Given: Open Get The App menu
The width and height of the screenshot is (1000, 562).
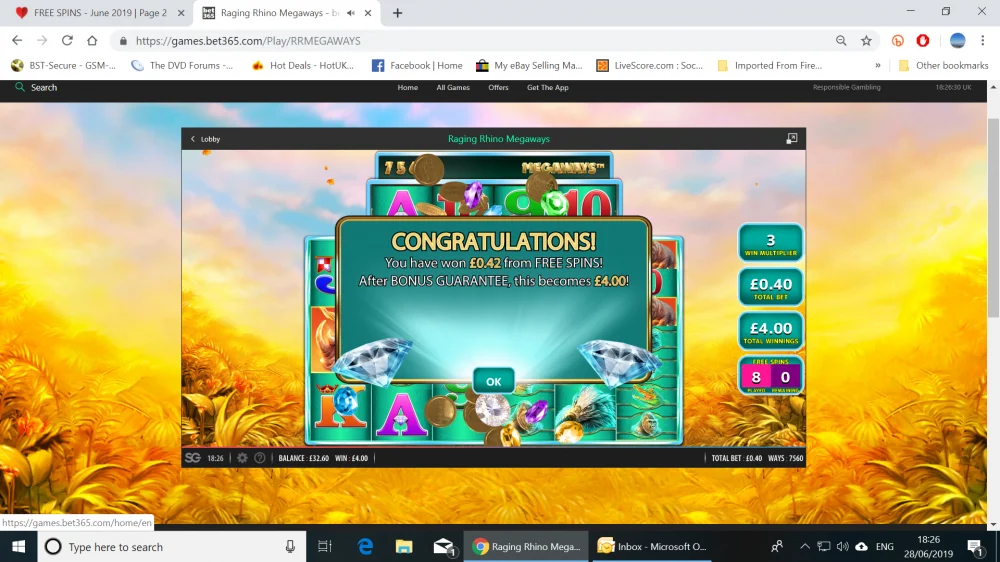Looking at the screenshot, I should tap(547, 87).
